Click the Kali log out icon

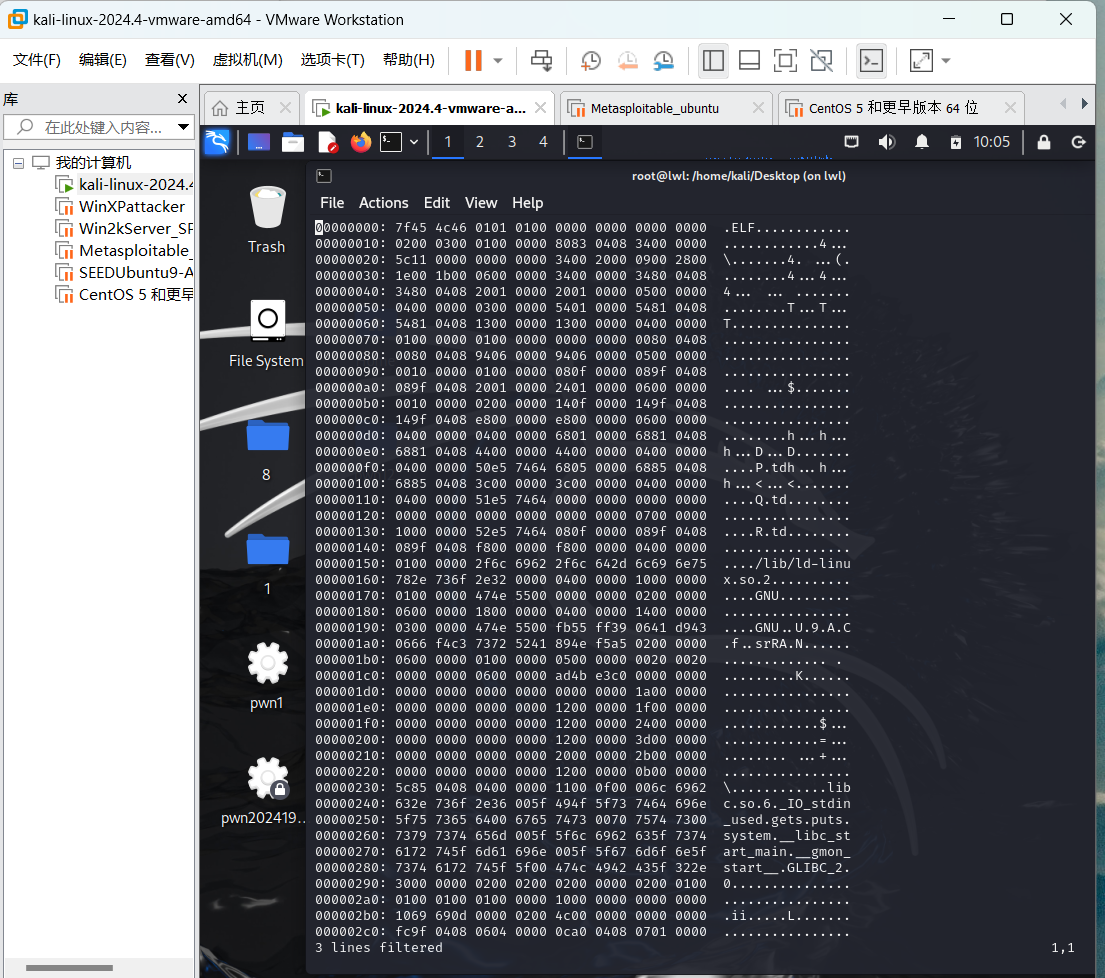(x=1078, y=142)
